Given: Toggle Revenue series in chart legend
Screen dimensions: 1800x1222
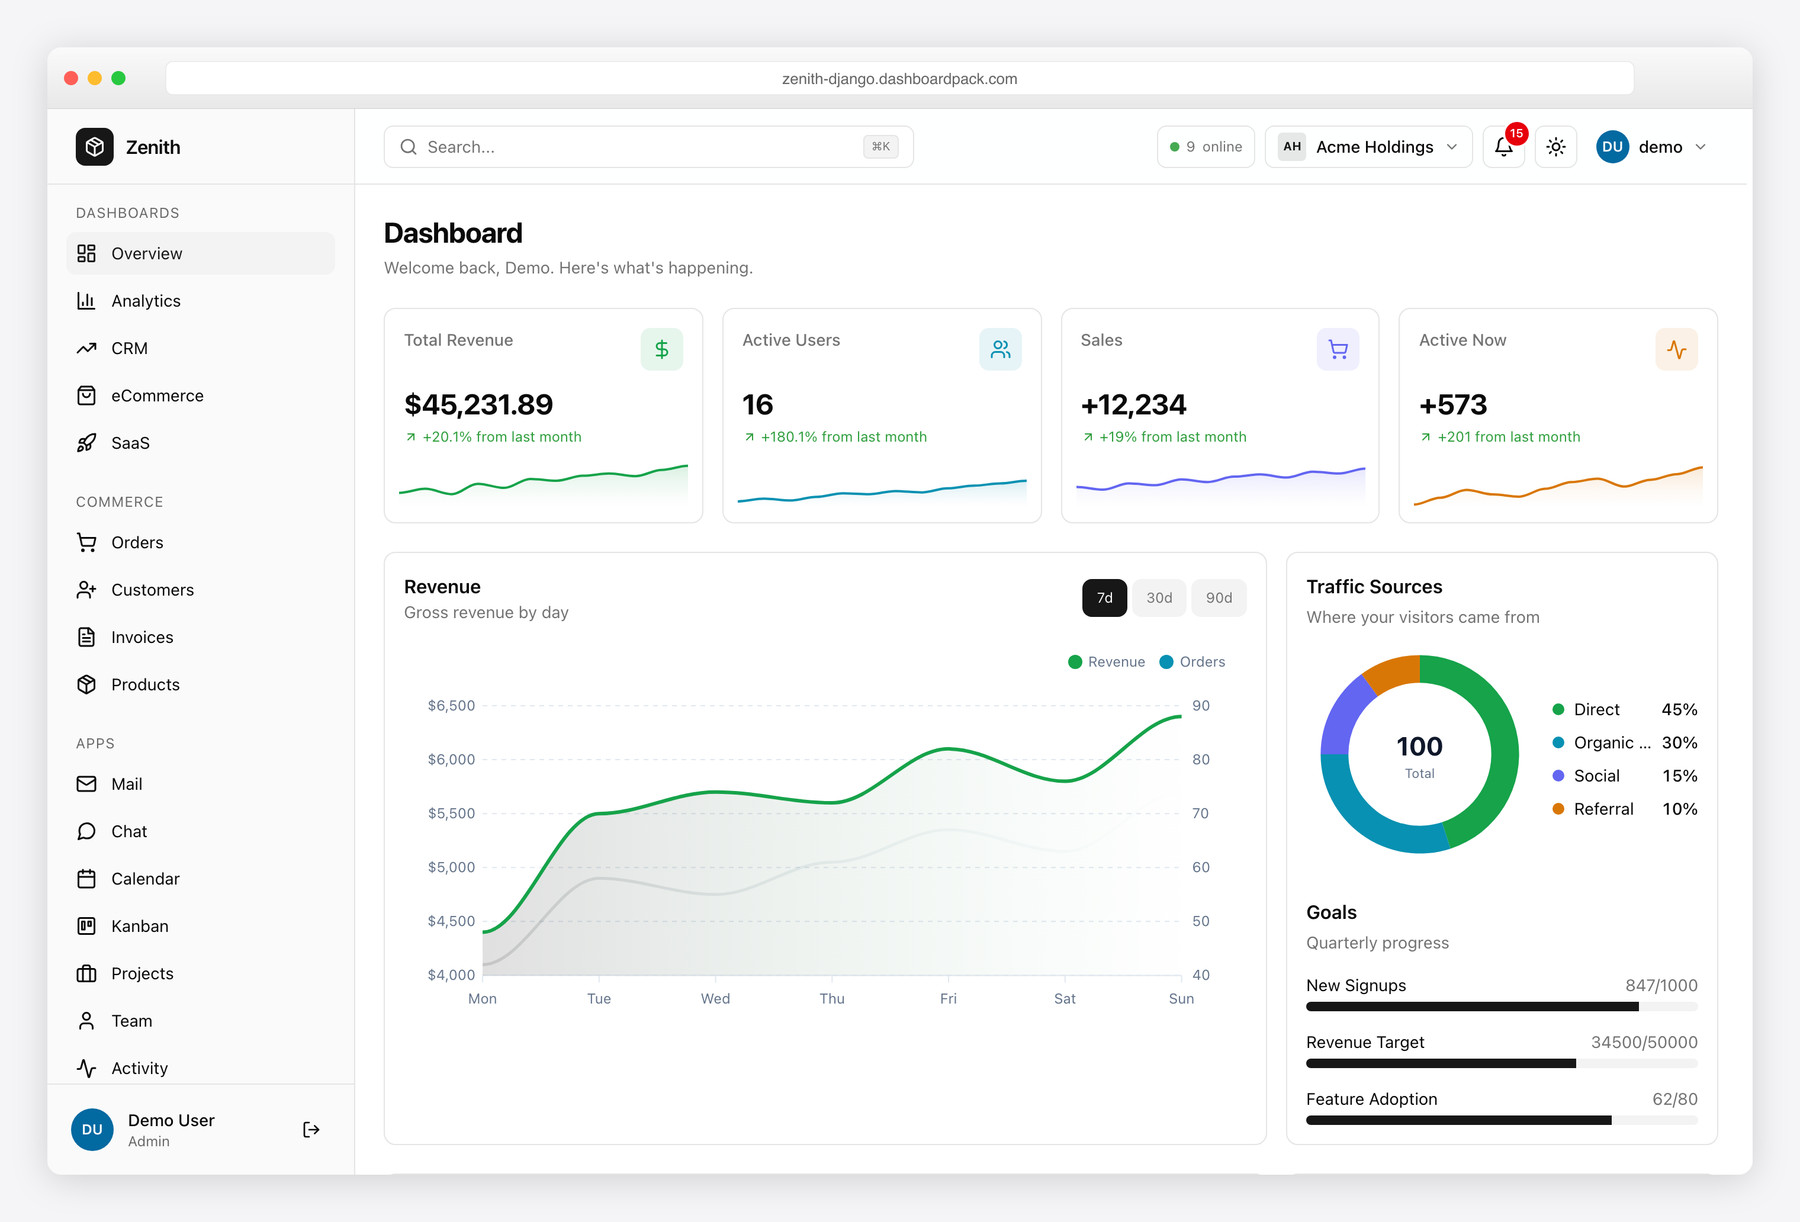Looking at the screenshot, I should click(1107, 662).
